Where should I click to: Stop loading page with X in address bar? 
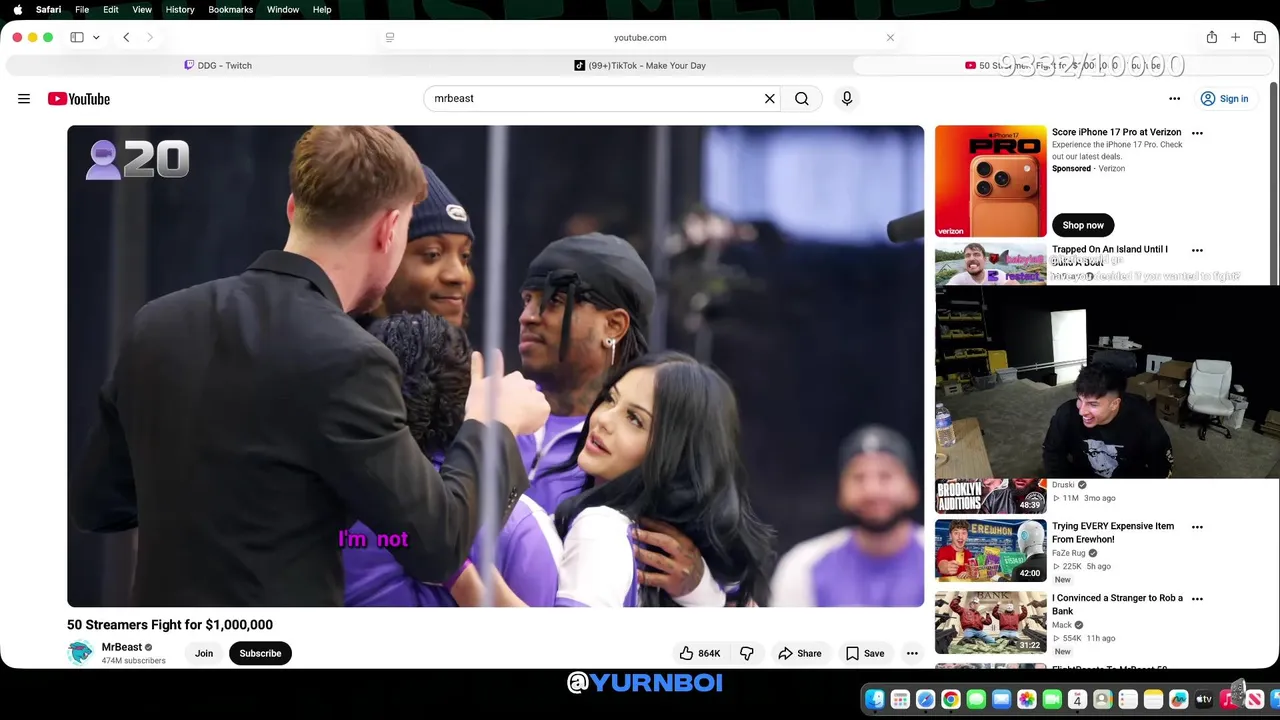[x=890, y=37]
